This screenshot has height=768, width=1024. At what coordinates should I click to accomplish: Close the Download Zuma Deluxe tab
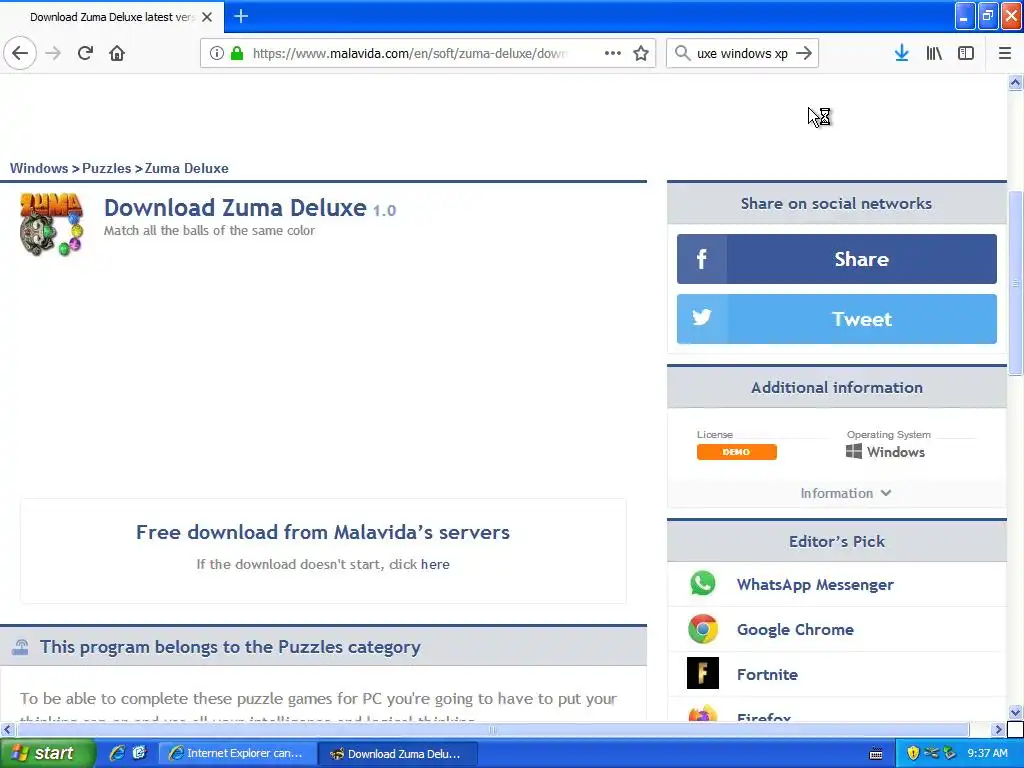pyautogui.click(x=207, y=17)
